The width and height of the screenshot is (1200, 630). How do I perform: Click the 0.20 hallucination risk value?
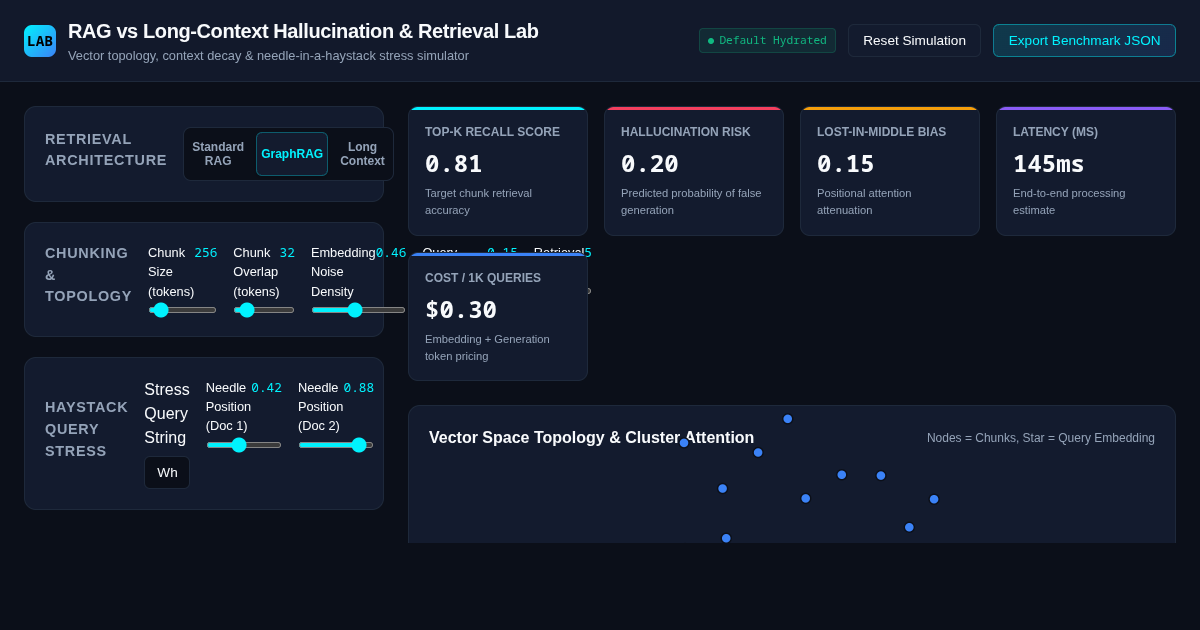click(650, 164)
